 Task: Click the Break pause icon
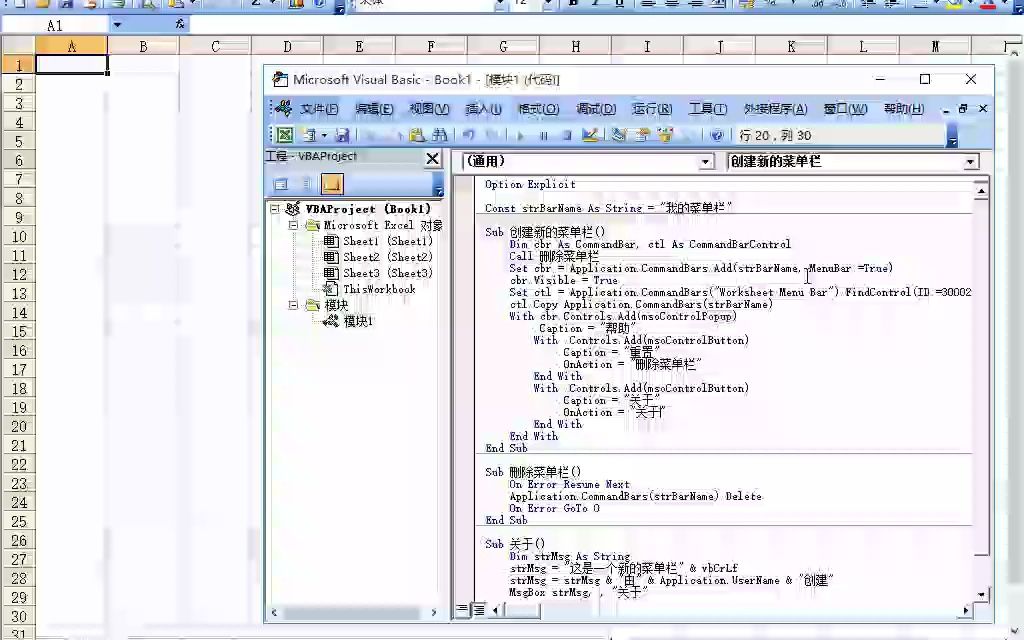click(x=543, y=135)
